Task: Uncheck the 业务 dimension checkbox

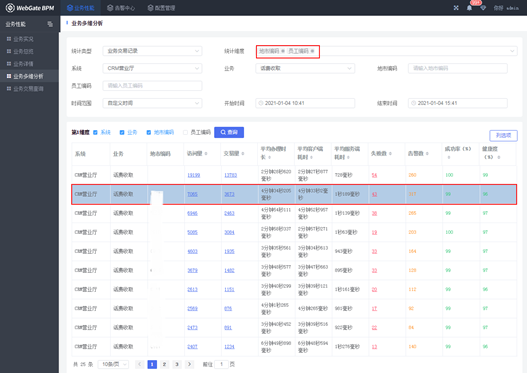Action: (122, 132)
